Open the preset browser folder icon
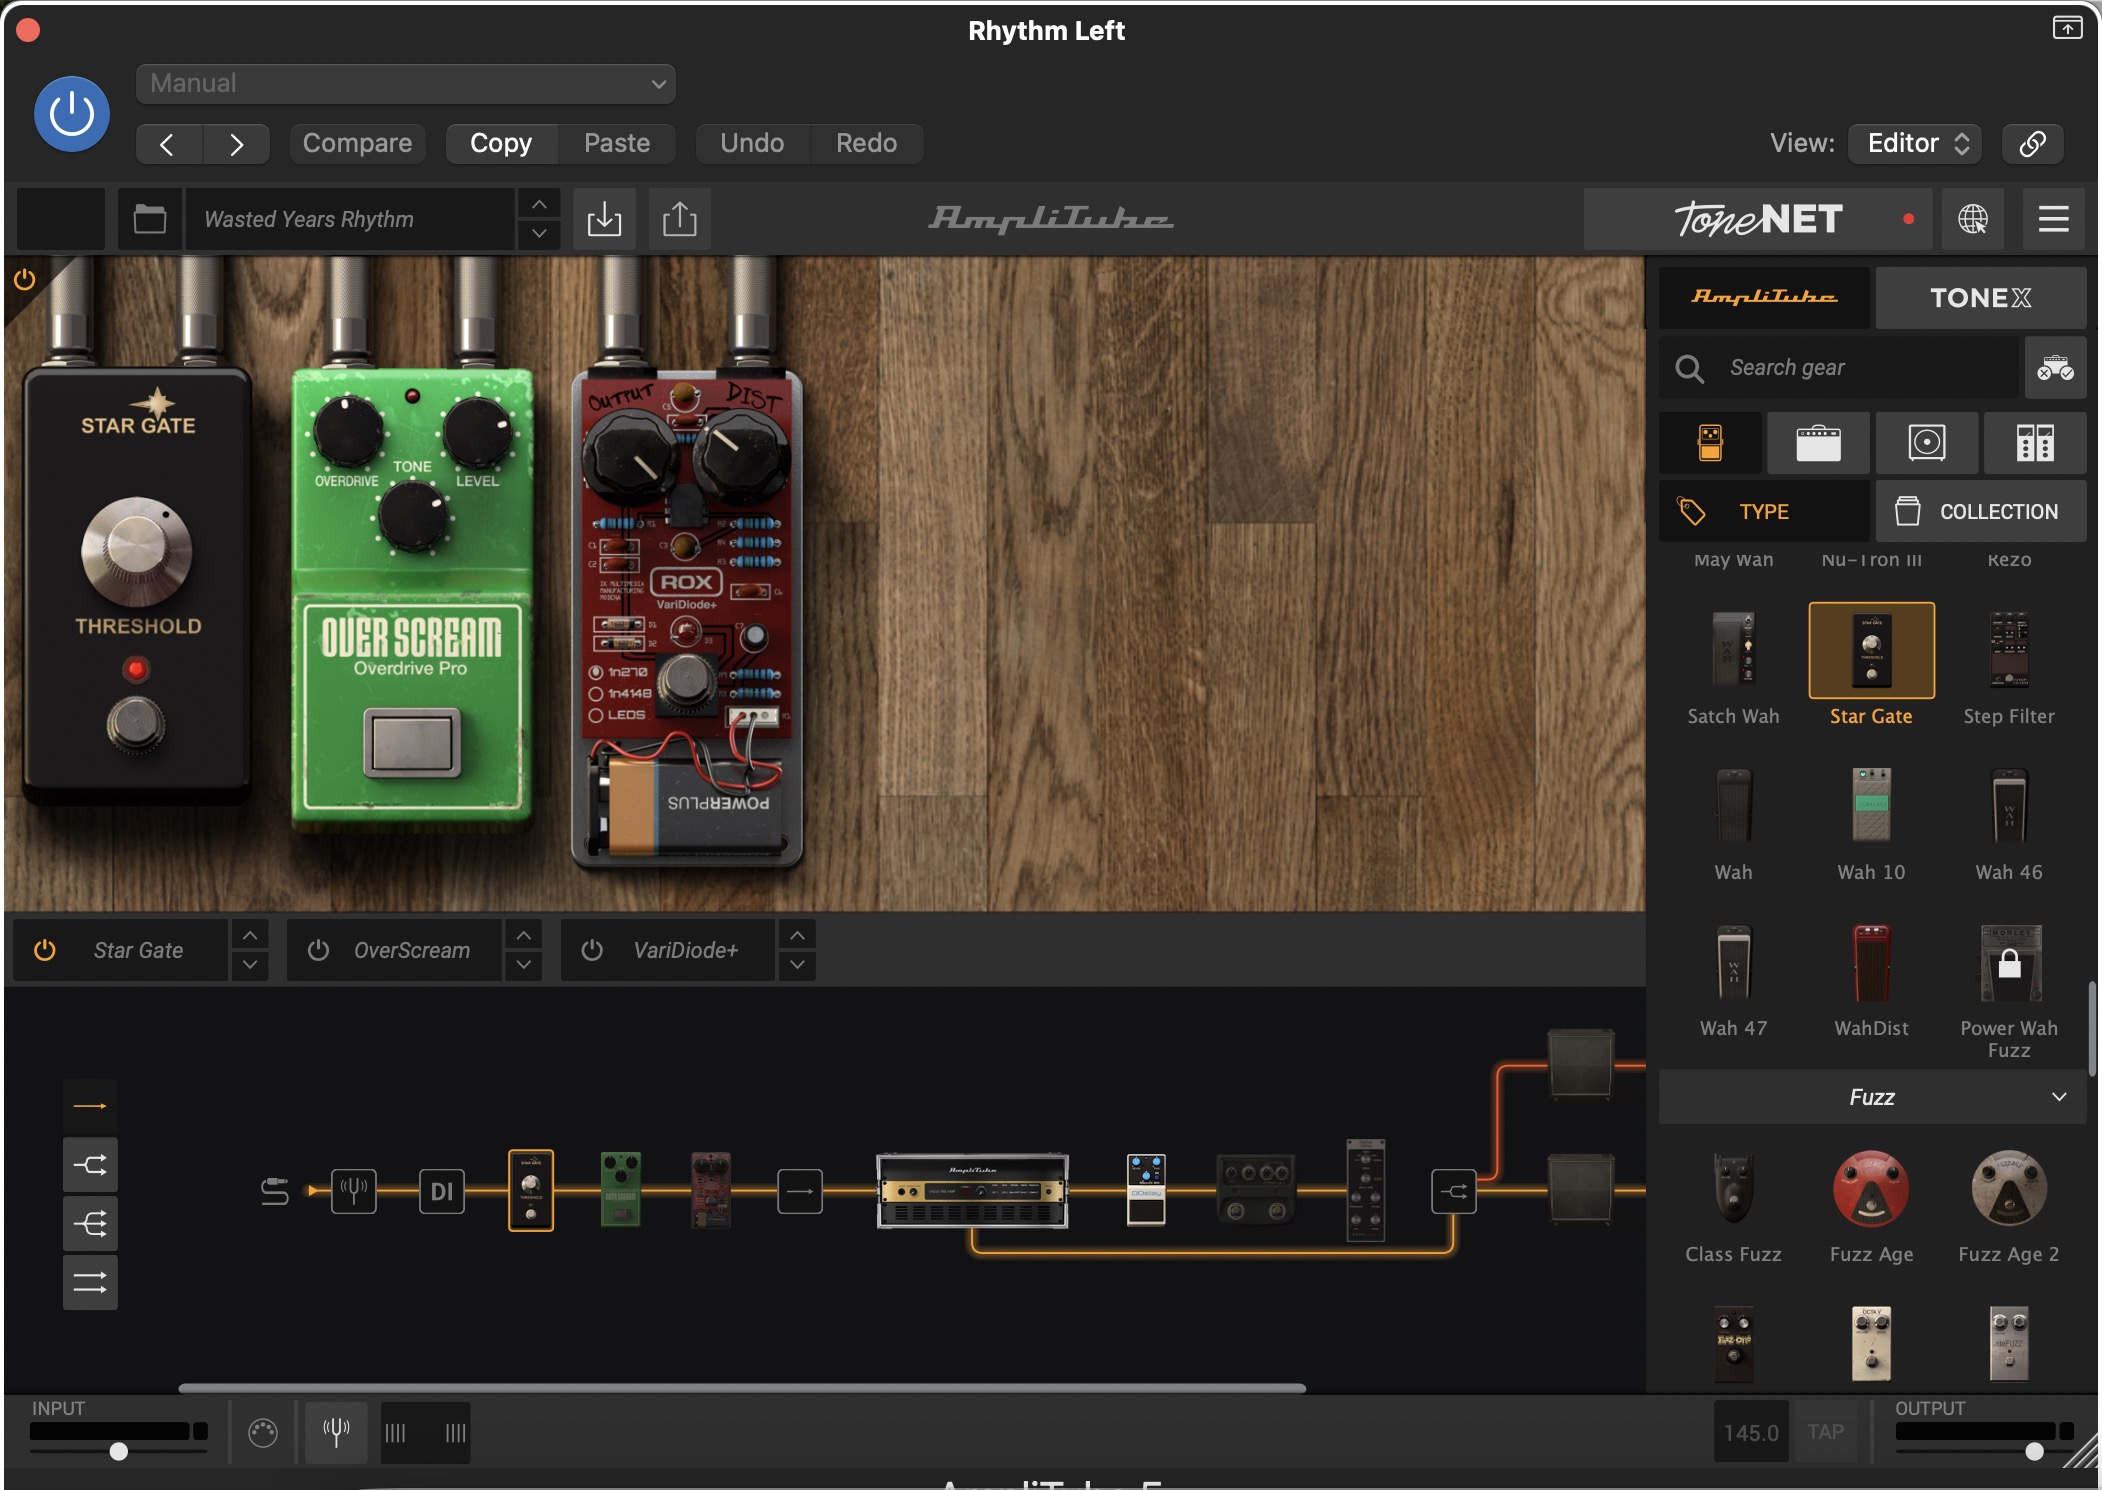This screenshot has width=2102, height=1490. 150,219
